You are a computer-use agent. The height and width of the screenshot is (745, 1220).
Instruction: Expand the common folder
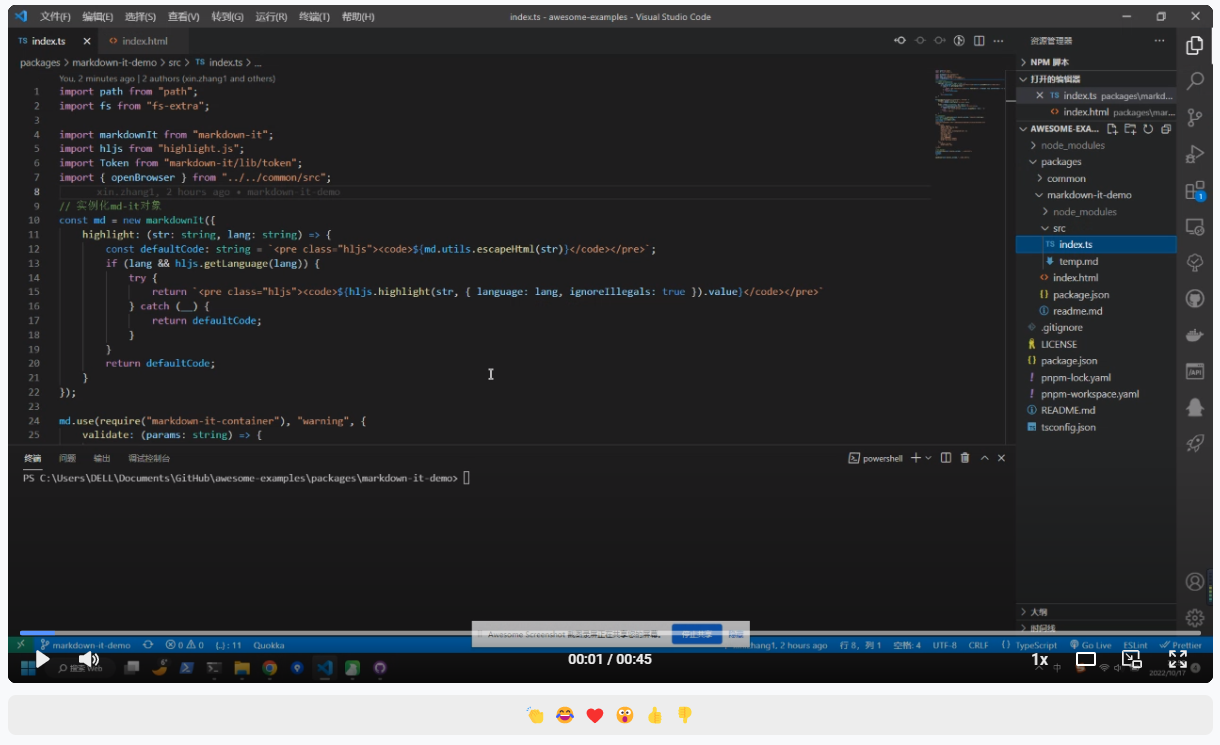click(x=1097, y=178)
